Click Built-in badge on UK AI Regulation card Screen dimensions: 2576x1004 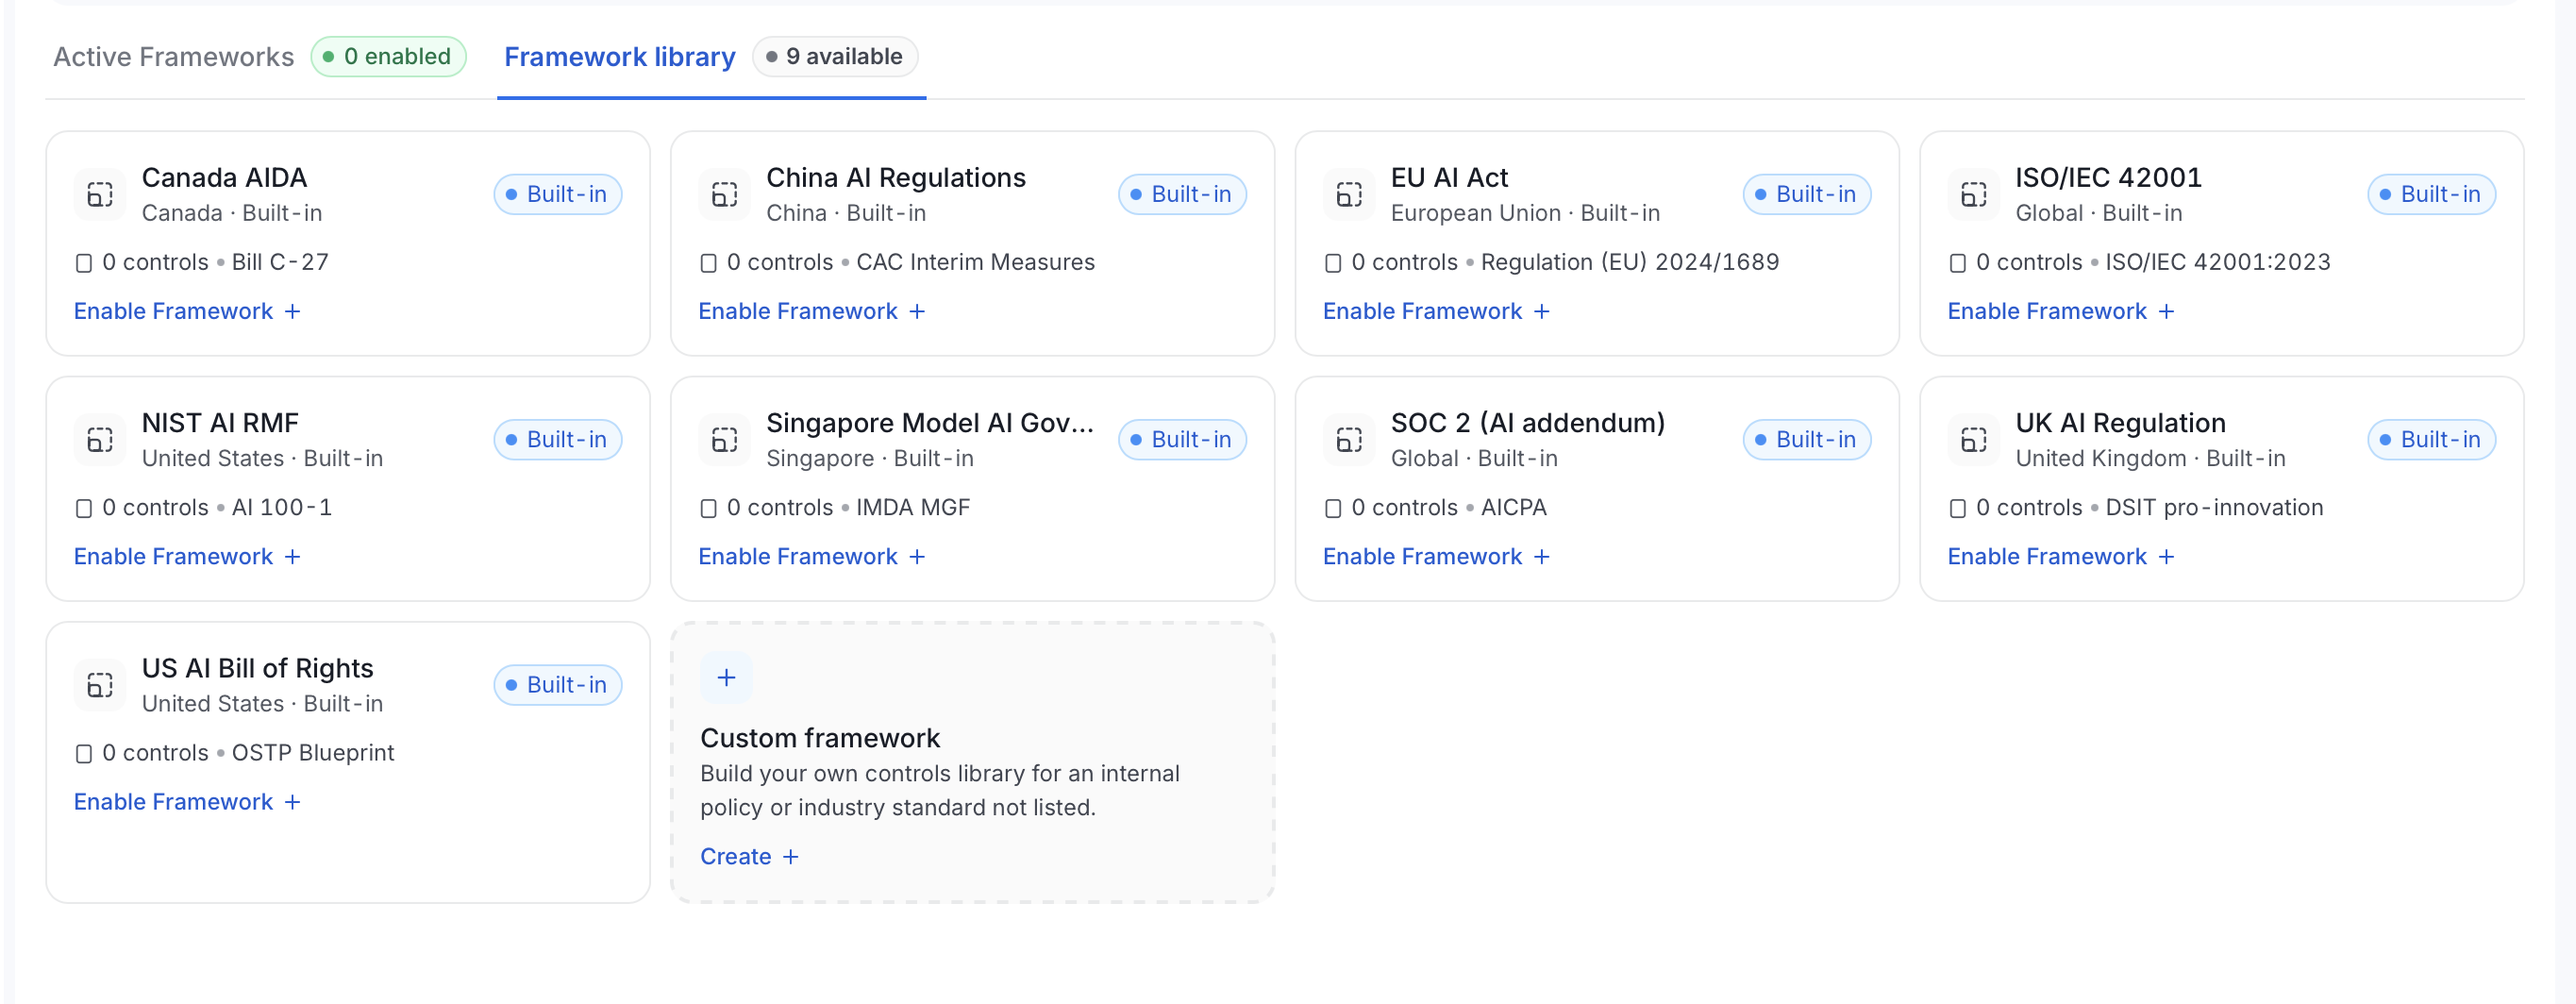click(2431, 439)
